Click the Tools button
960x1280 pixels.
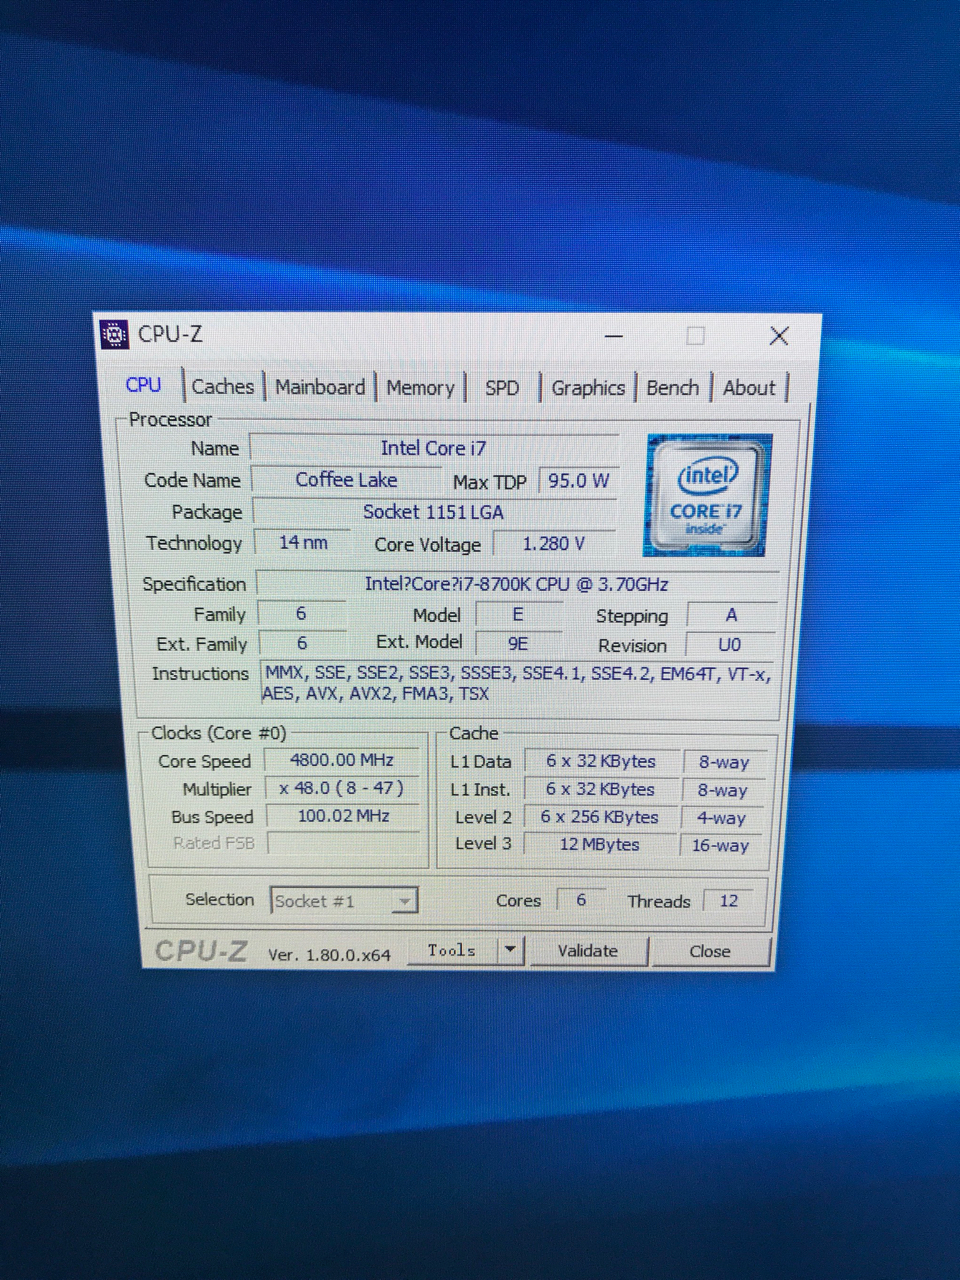452,950
